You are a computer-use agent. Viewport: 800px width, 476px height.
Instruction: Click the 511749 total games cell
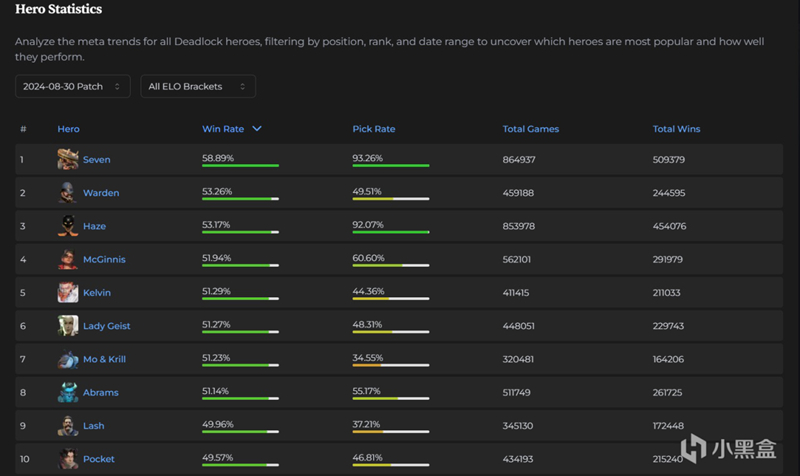click(x=516, y=392)
